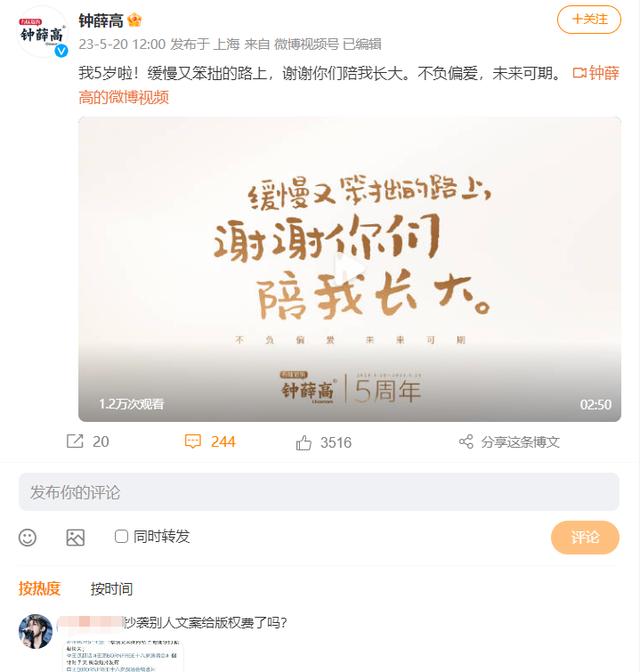640x672 pixels.
Task: Click the share icon beside 分享这条博文
Action: 466,442
